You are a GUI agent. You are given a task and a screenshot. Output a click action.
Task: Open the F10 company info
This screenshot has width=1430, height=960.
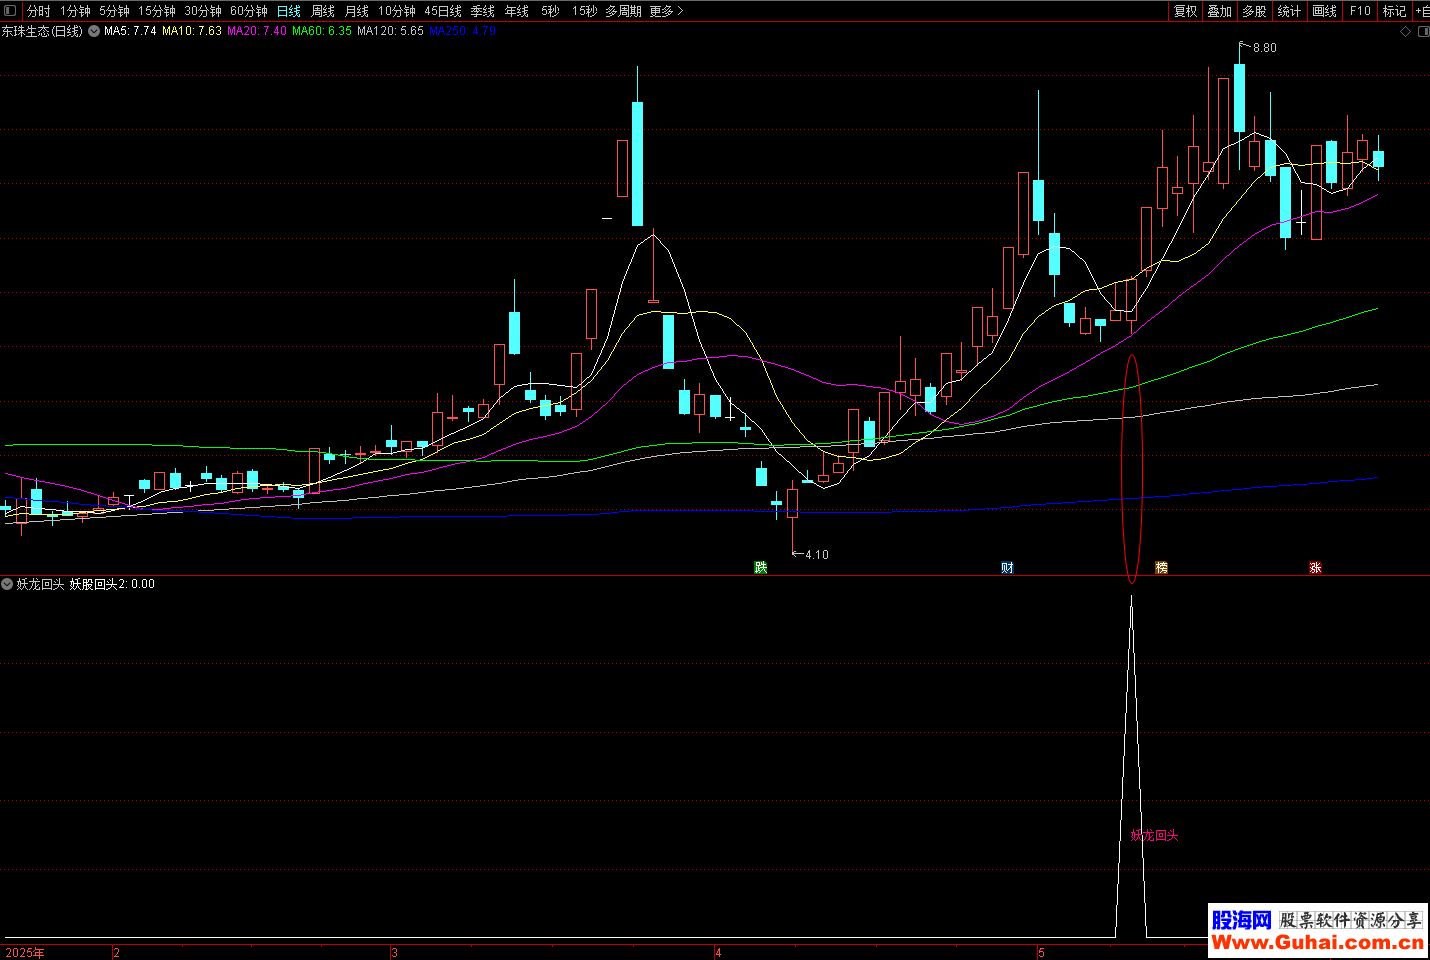point(1360,11)
